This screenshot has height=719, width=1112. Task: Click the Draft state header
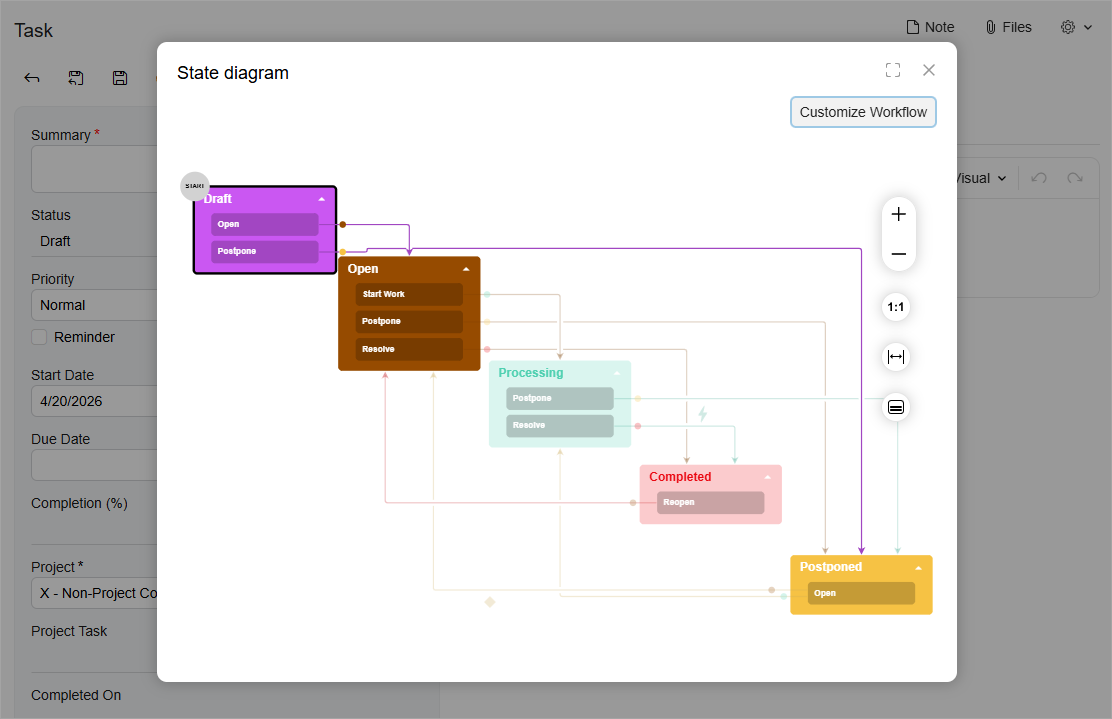264,199
